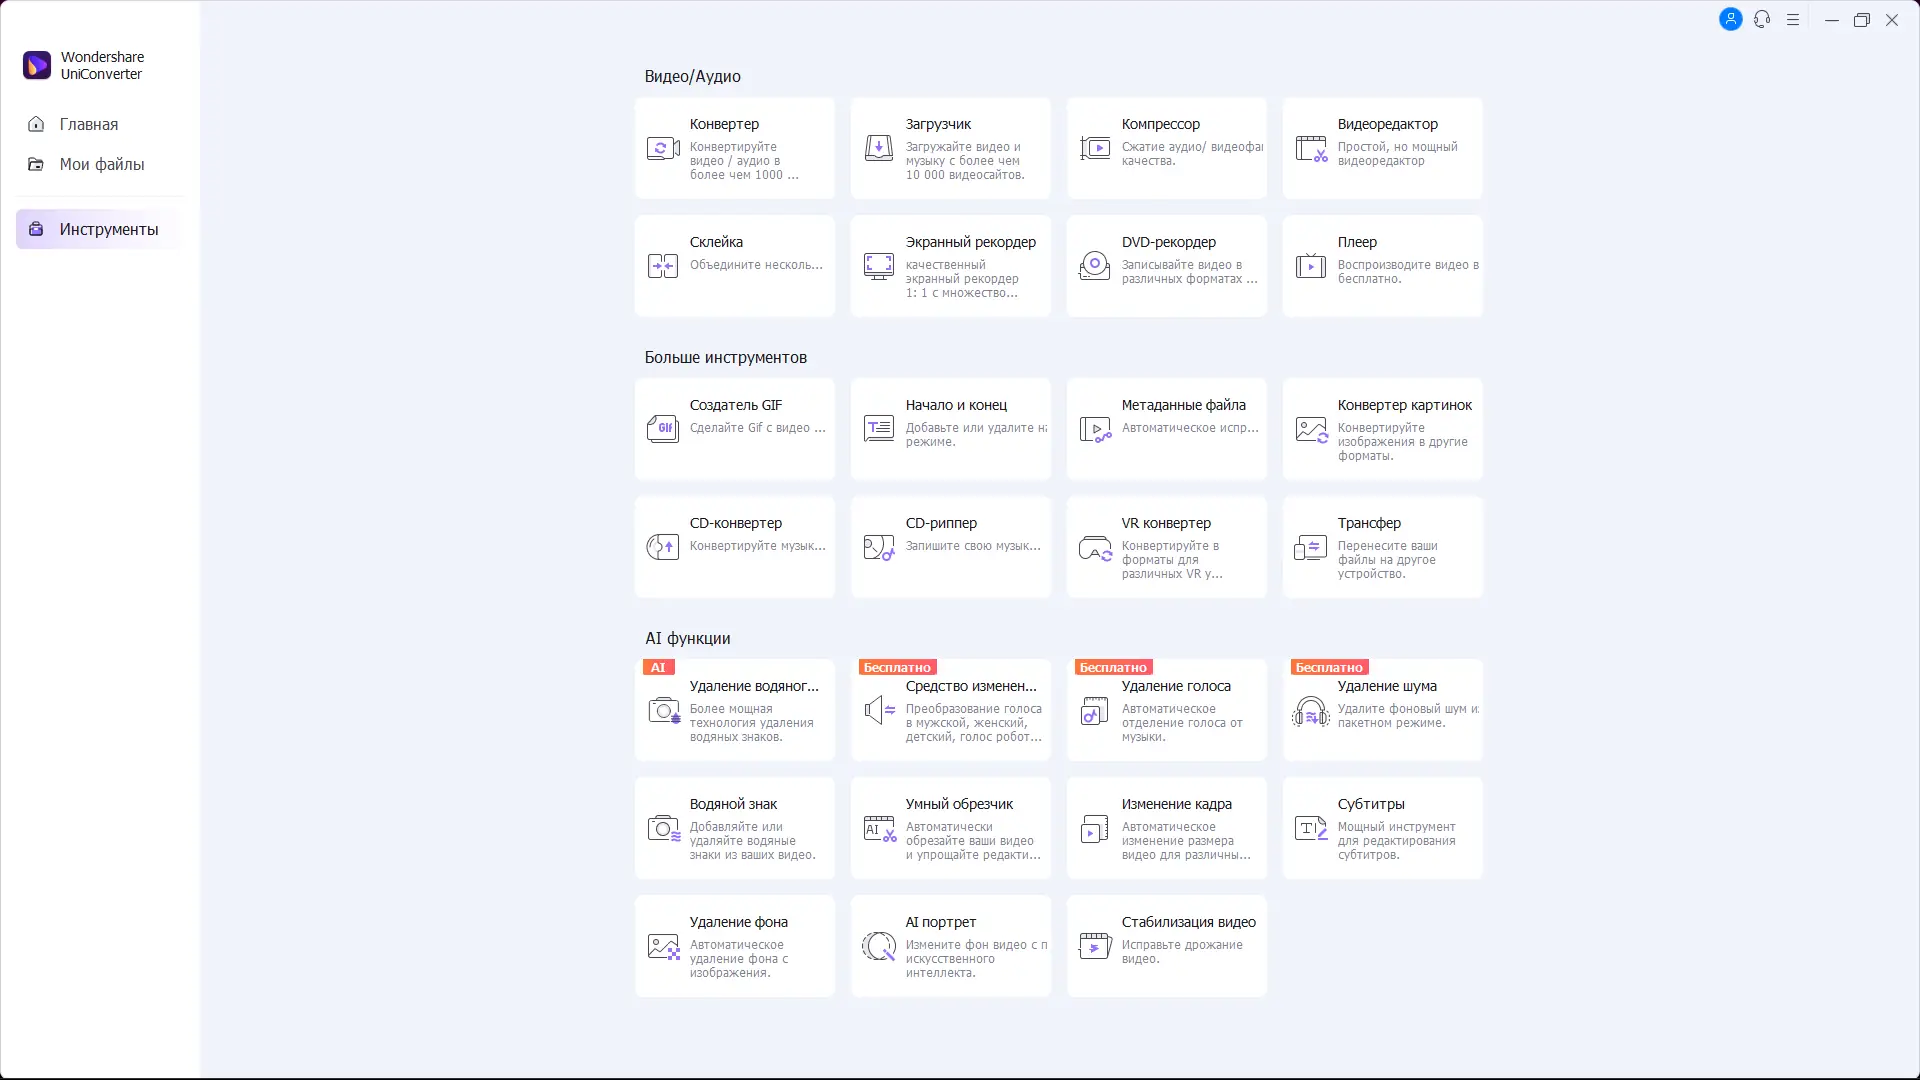Open the Video Stabilization icon
This screenshot has width=1920, height=1080.
(1095, 946)
